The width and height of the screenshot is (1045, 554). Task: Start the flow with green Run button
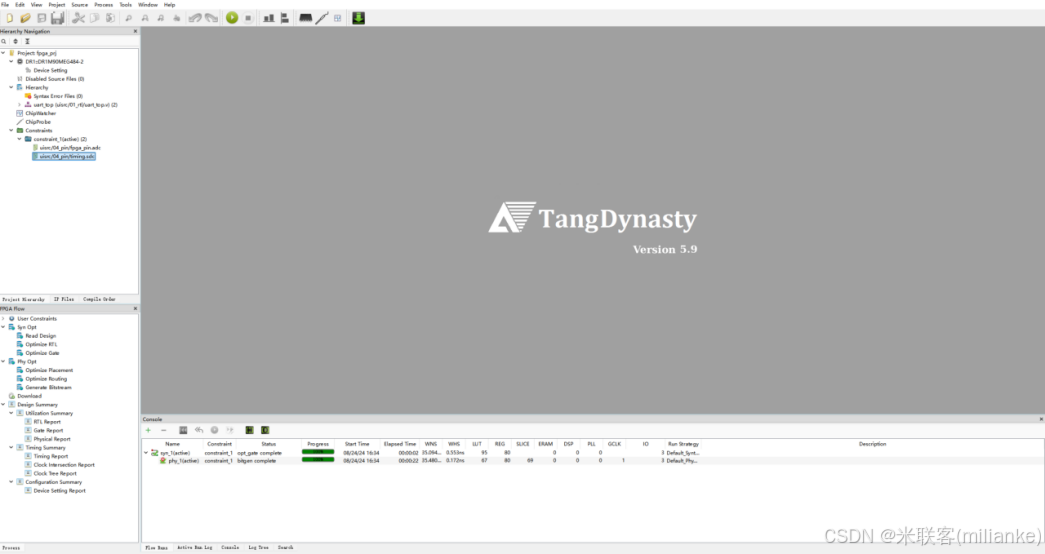coord(232,18)
